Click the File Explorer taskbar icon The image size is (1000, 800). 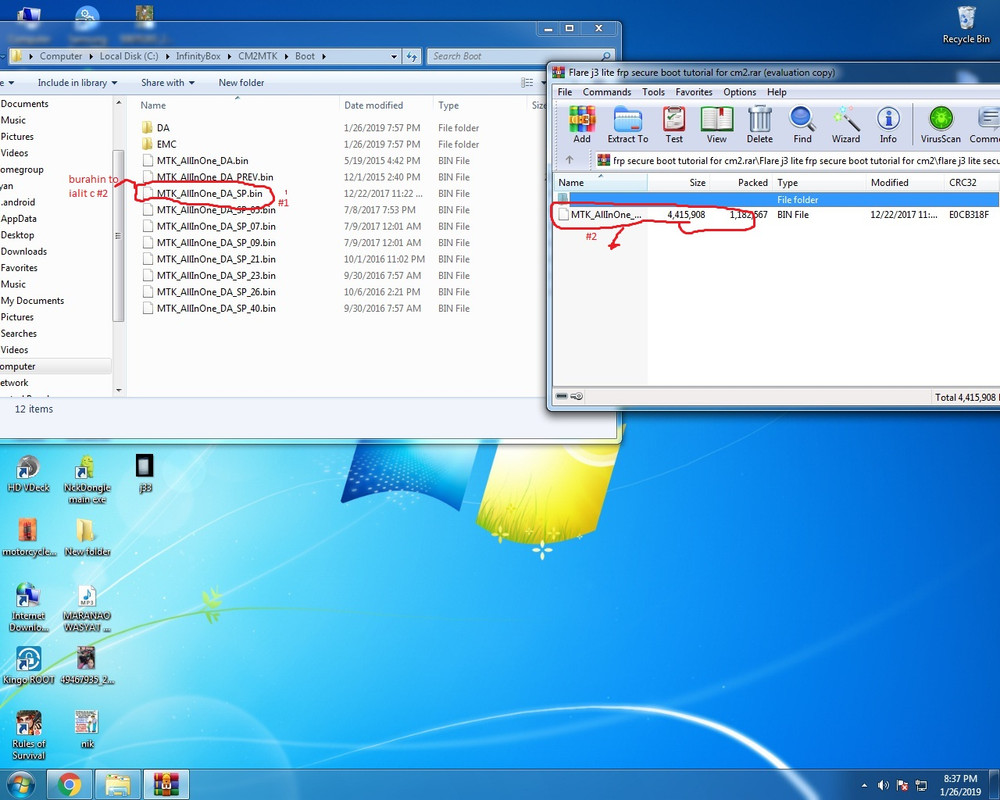[117, 784]
